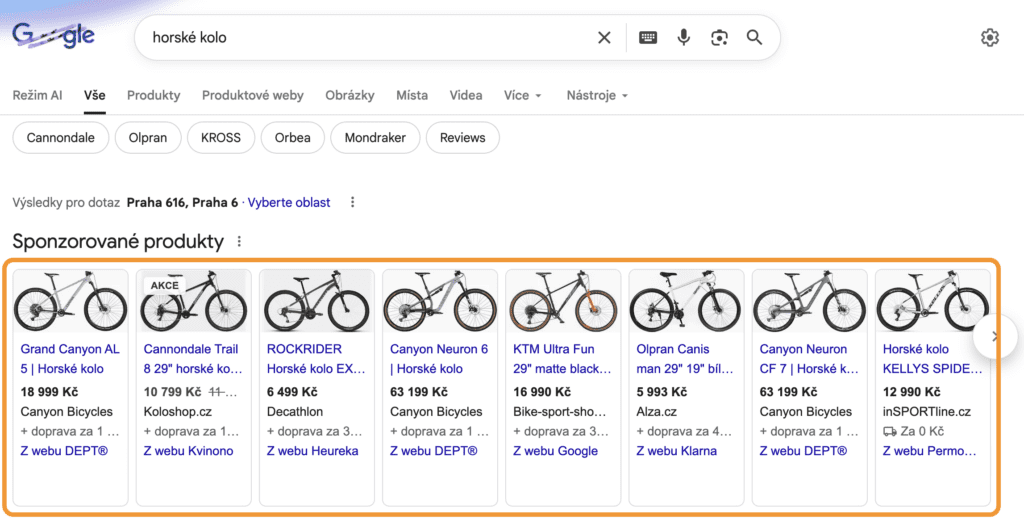
Task: Open the Režim AI tab
Action: pyautogui.click(x=37, y=95)
